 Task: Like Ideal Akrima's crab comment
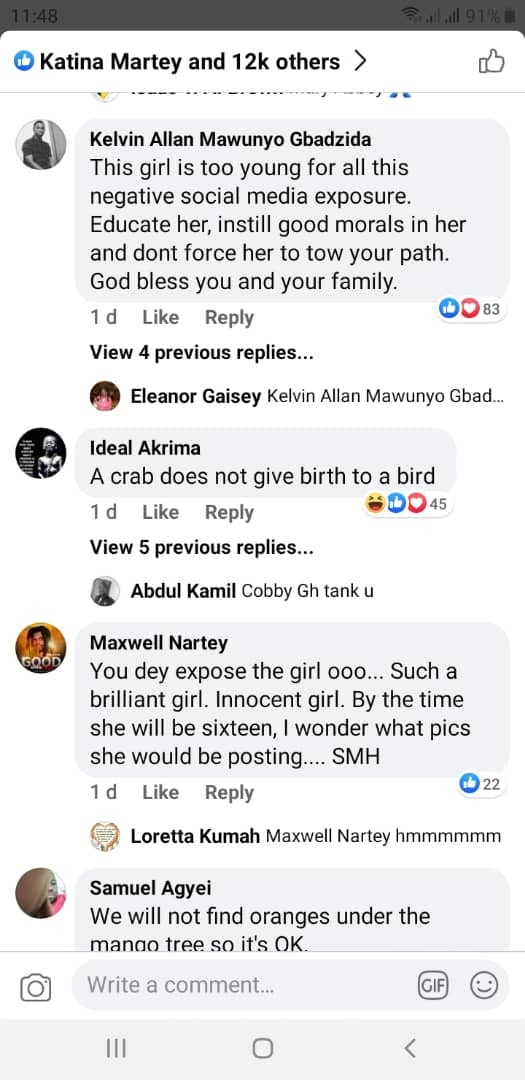coord(161,512)
